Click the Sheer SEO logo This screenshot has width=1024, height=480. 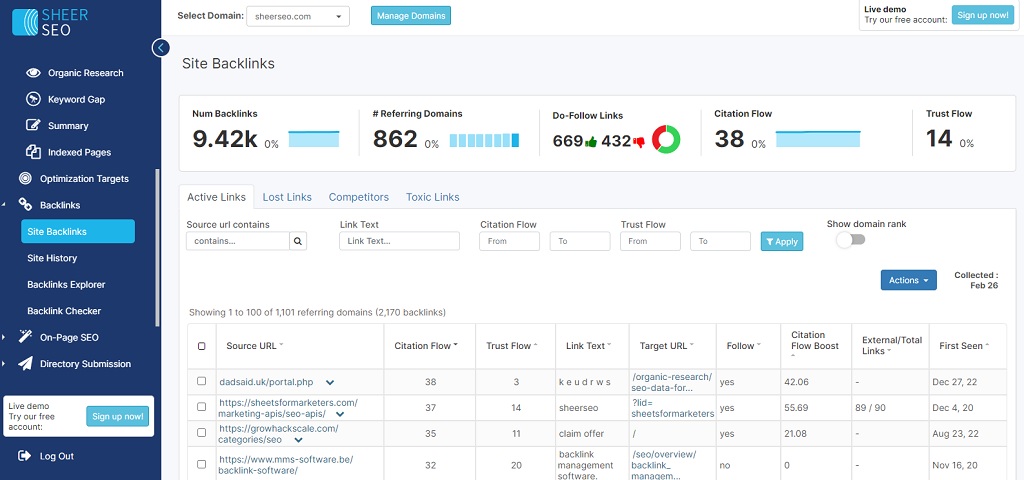[x=50, y=22]
